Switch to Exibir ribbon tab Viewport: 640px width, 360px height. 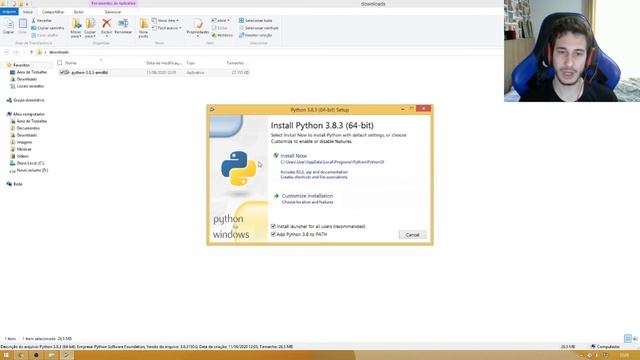pos(78,12)
